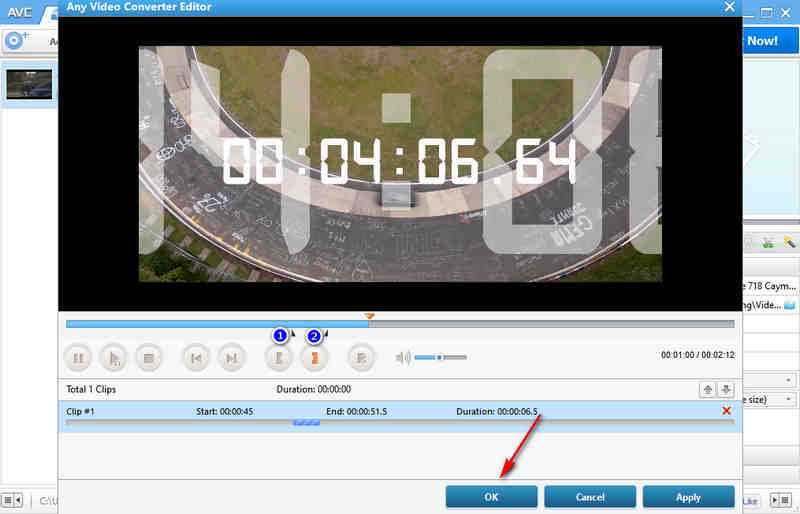Click the orange playhead marker on timeline
The height and width of the screenshot is (514, 800).
tap(370, 316)
